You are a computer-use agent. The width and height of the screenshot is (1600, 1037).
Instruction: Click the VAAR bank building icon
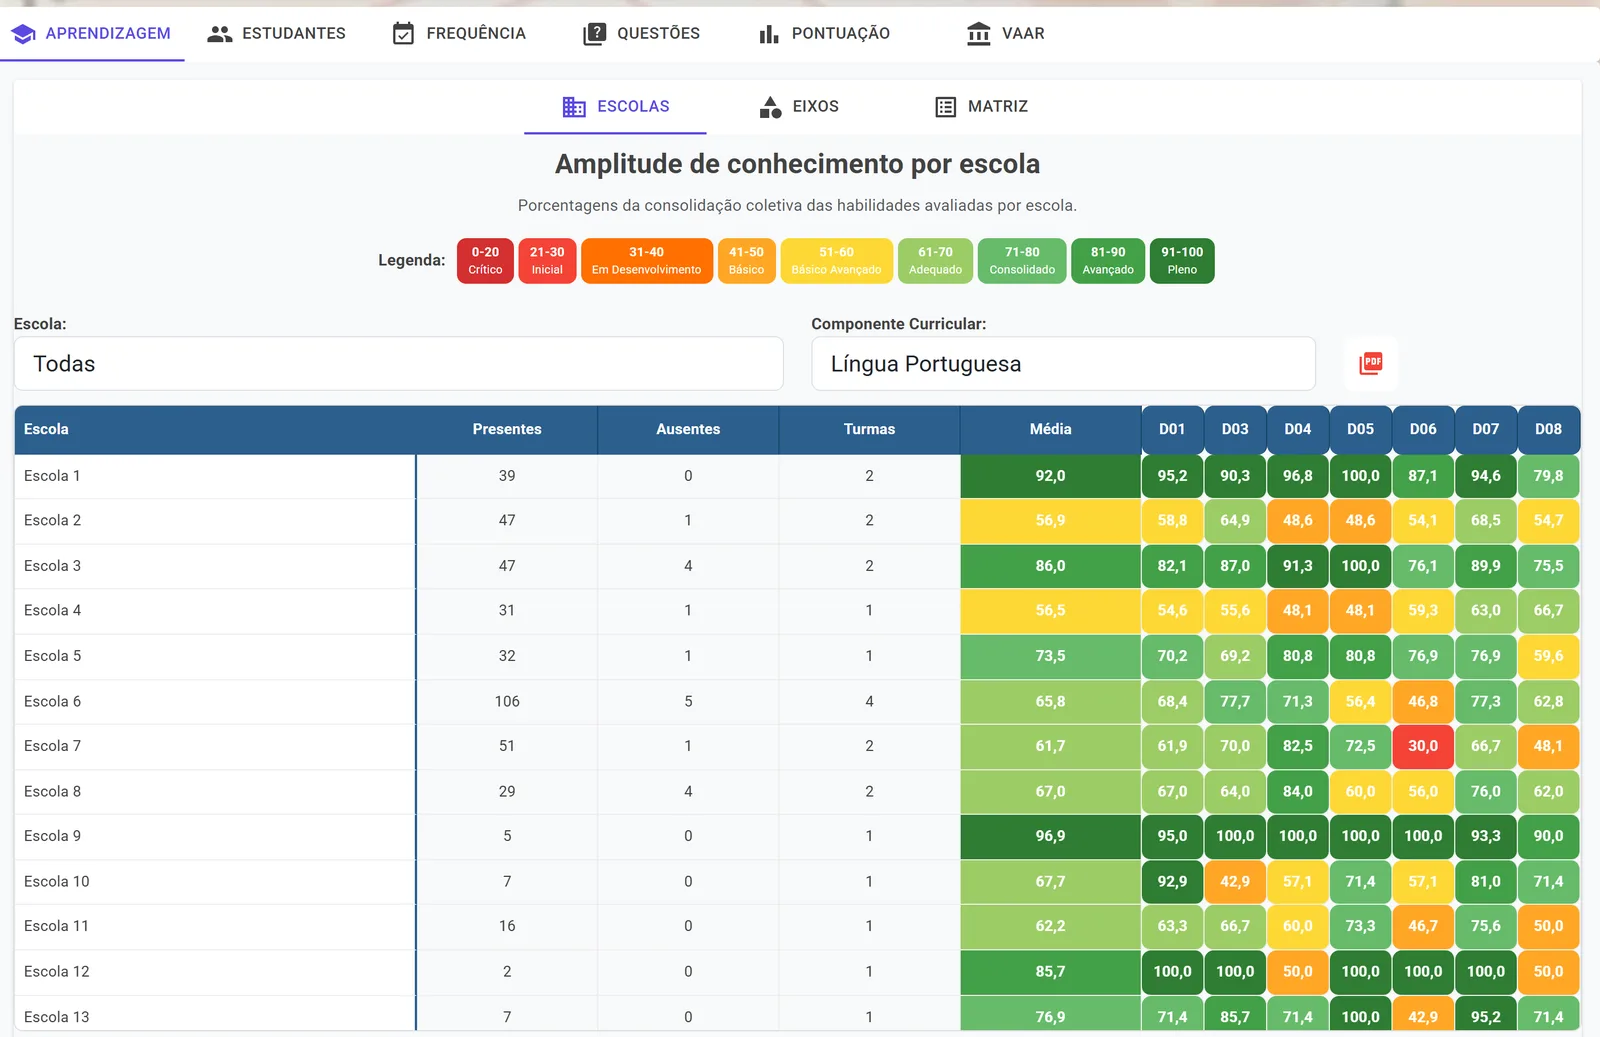(979, 34)
